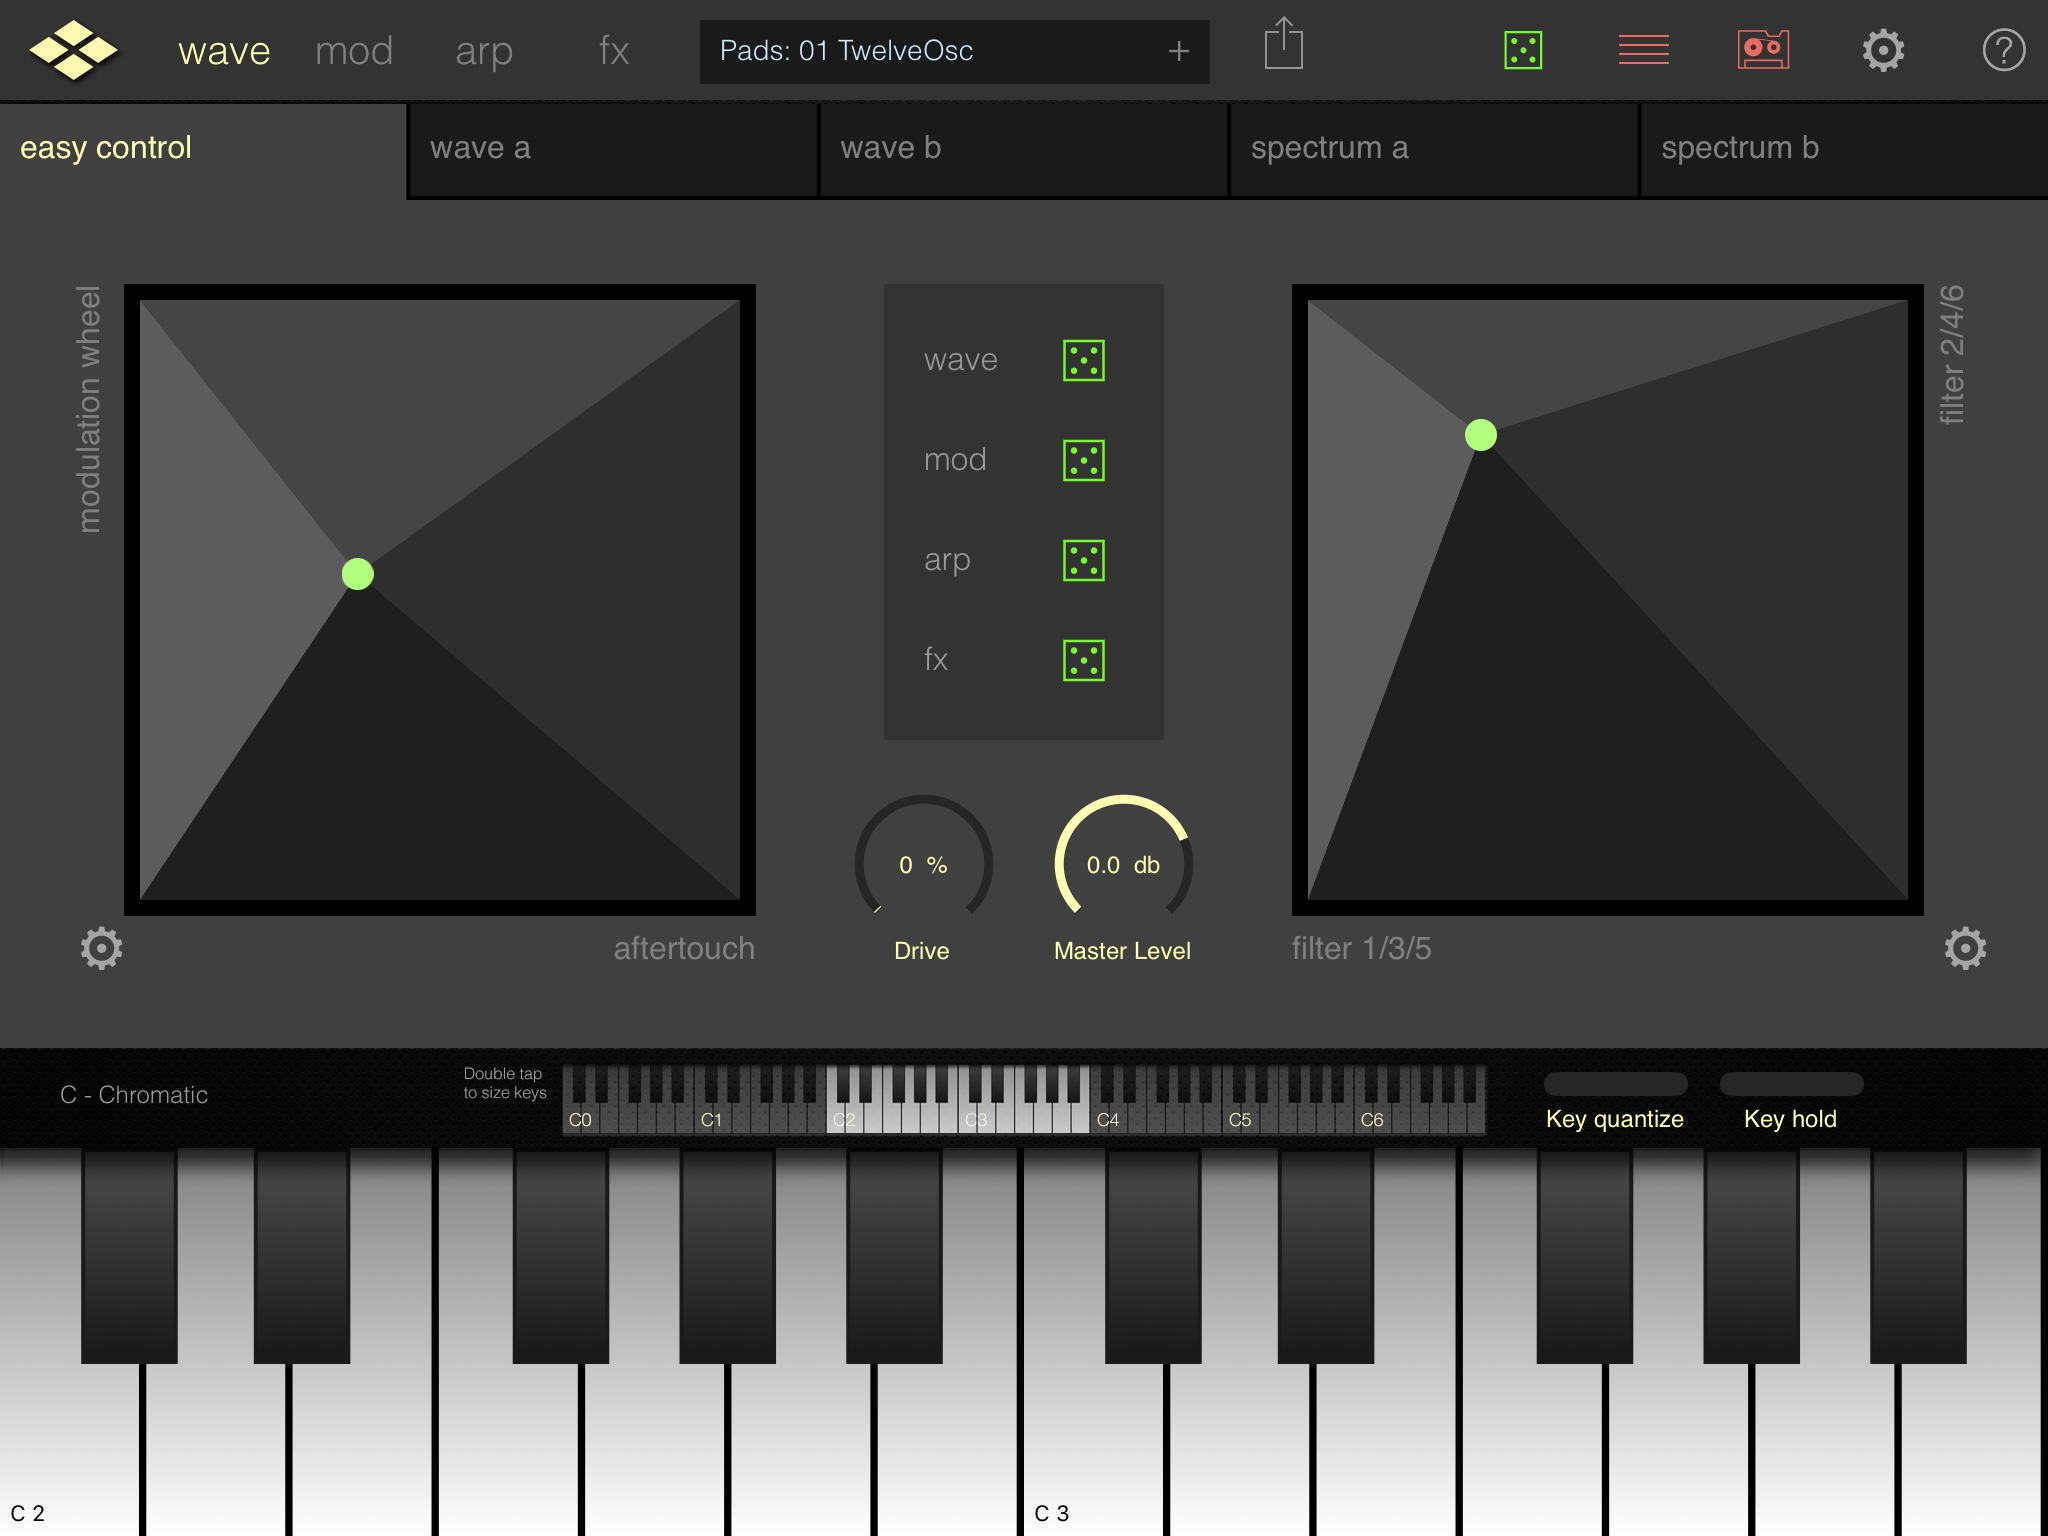Click the green randomize dice icon in top bar

click(x=1523, y=50)
